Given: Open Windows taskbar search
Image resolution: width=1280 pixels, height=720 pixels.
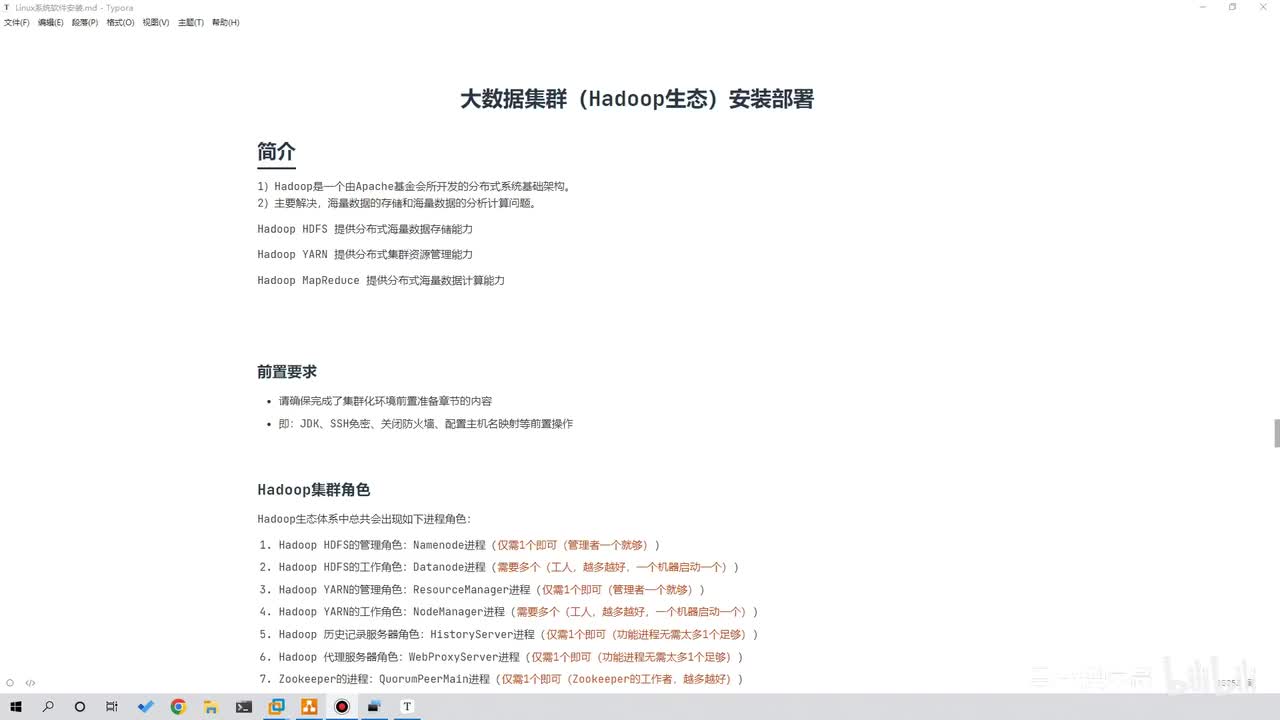Looking at the screenshot, I should tap(48, 707).
